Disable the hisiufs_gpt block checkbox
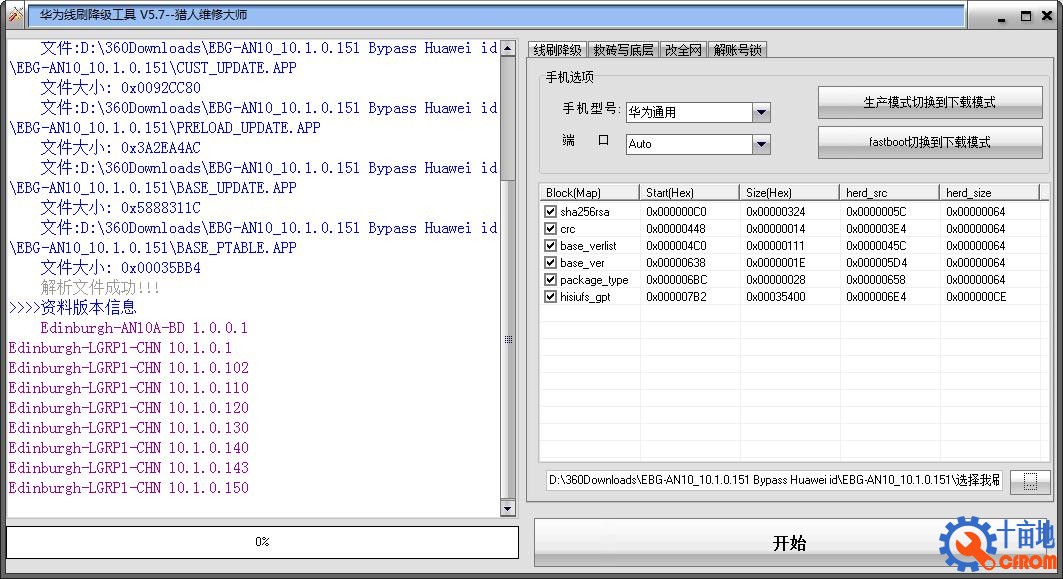The height and width of the screenshot is (579, 1063). 550,297
